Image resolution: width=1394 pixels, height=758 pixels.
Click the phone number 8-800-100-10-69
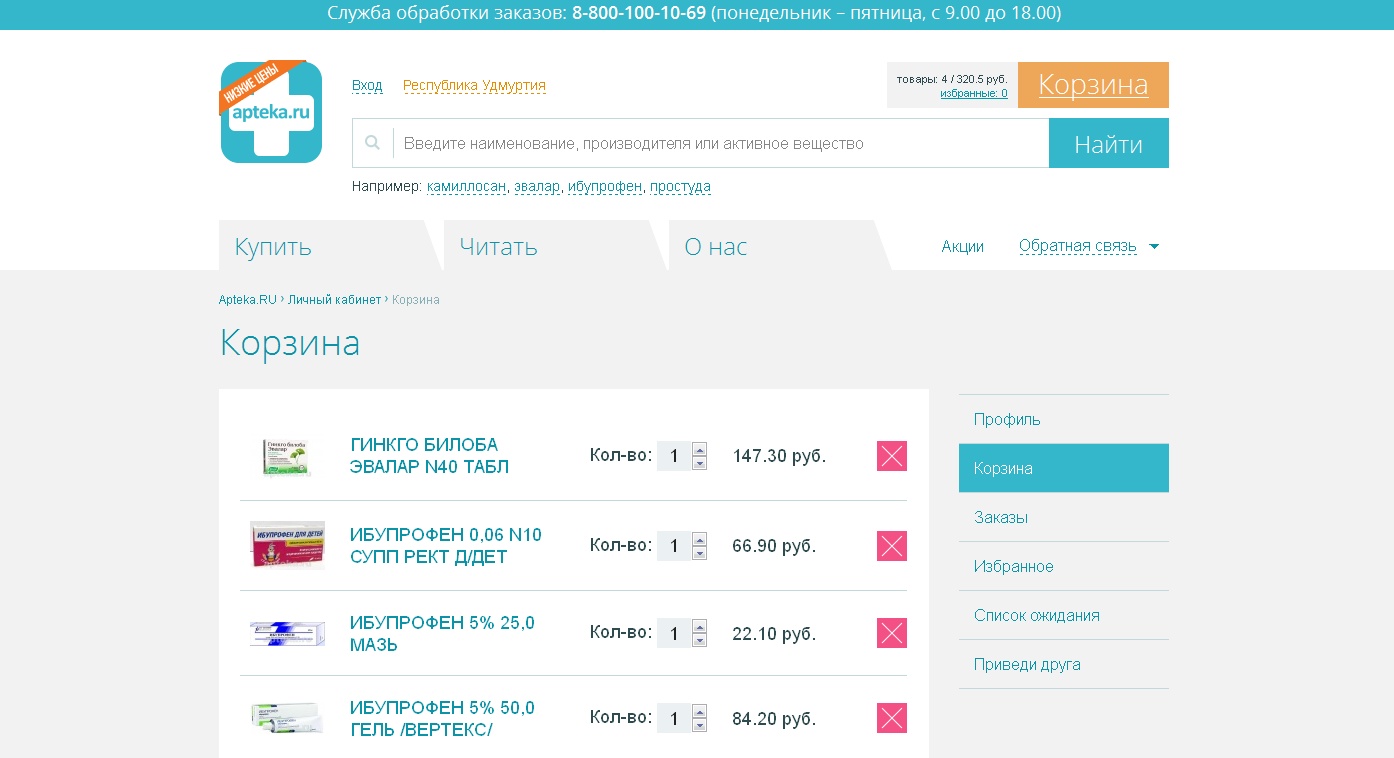639,13
